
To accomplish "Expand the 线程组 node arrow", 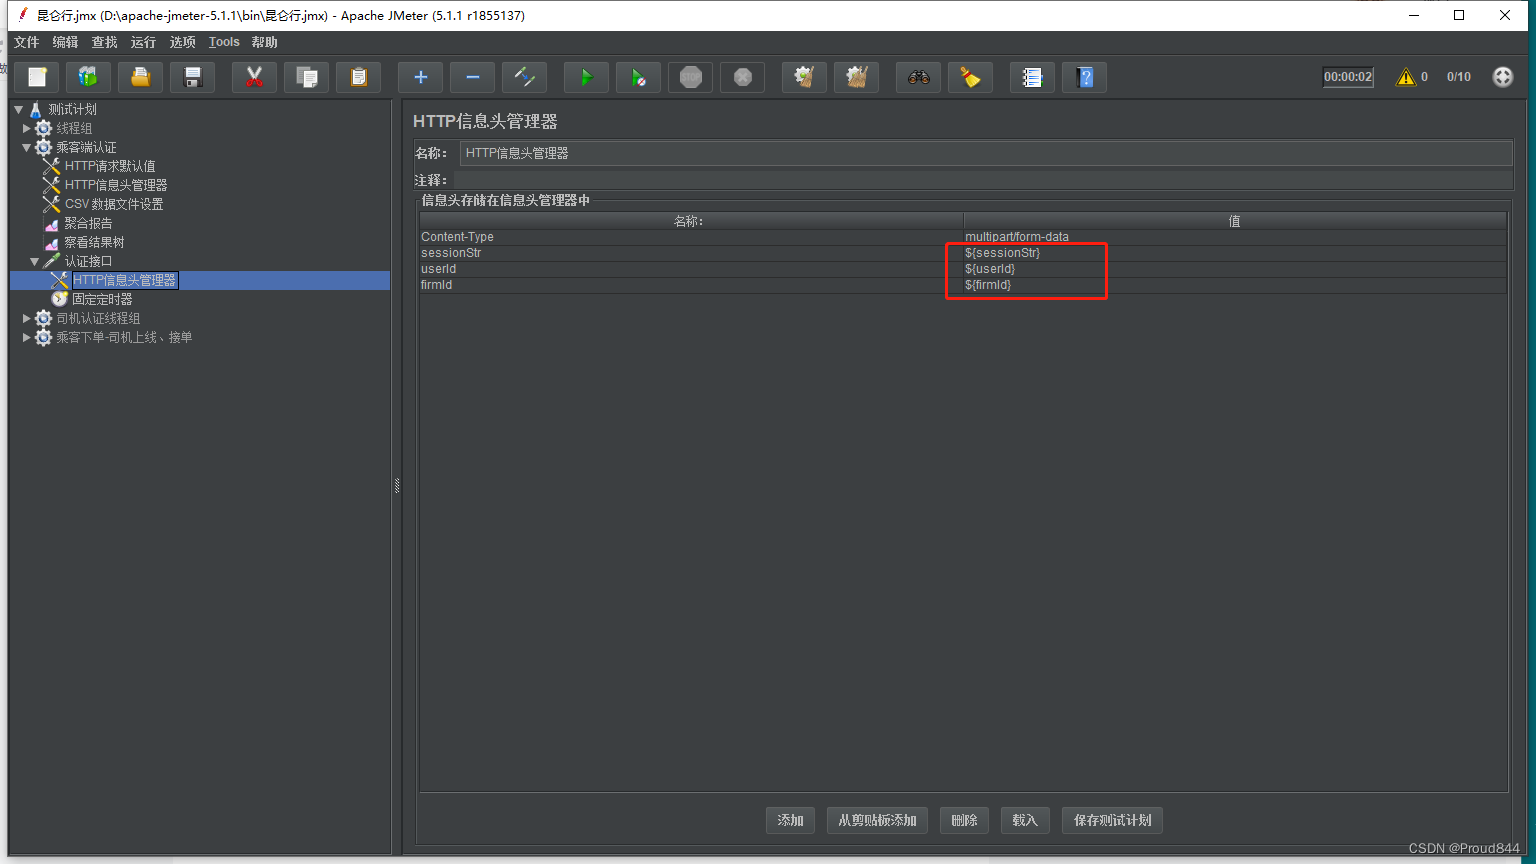I will pos(27,128).
